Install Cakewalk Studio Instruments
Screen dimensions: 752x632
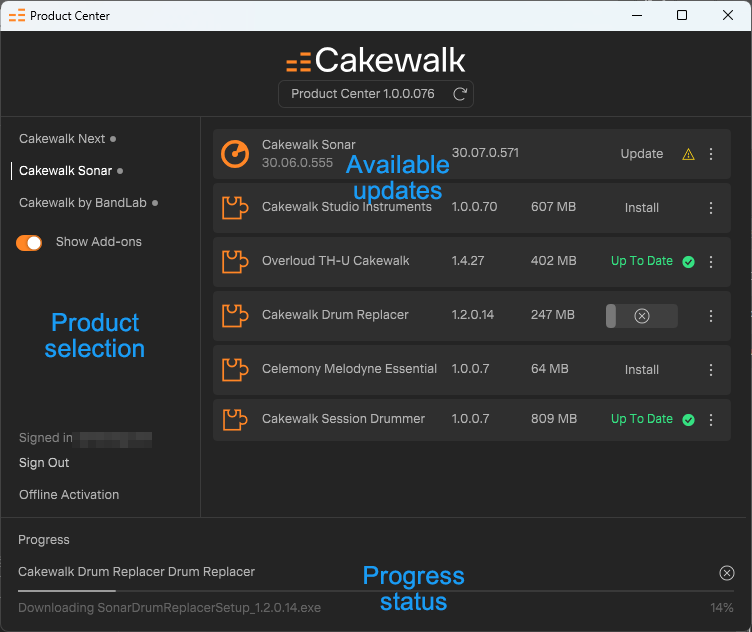[x=642, y=208]
